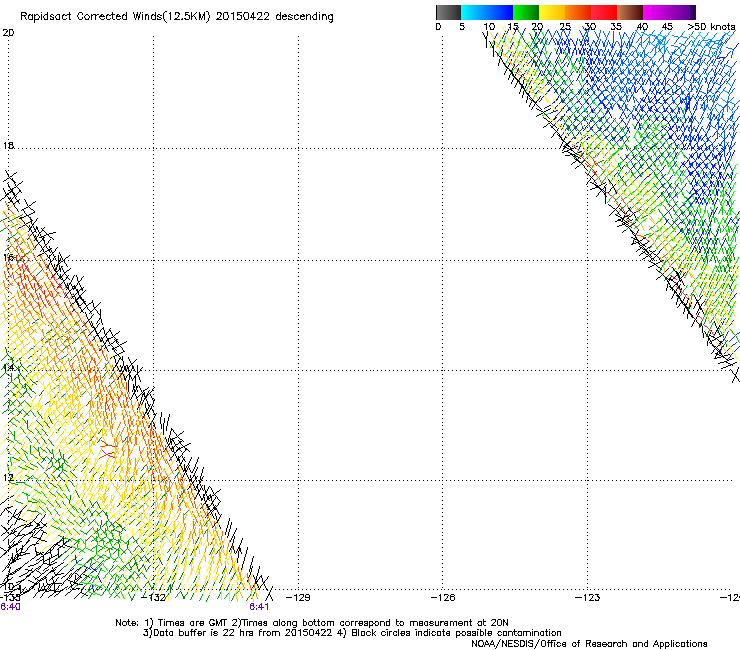Click the purple 45-50 knots color swatch

[x=682, y=12]
